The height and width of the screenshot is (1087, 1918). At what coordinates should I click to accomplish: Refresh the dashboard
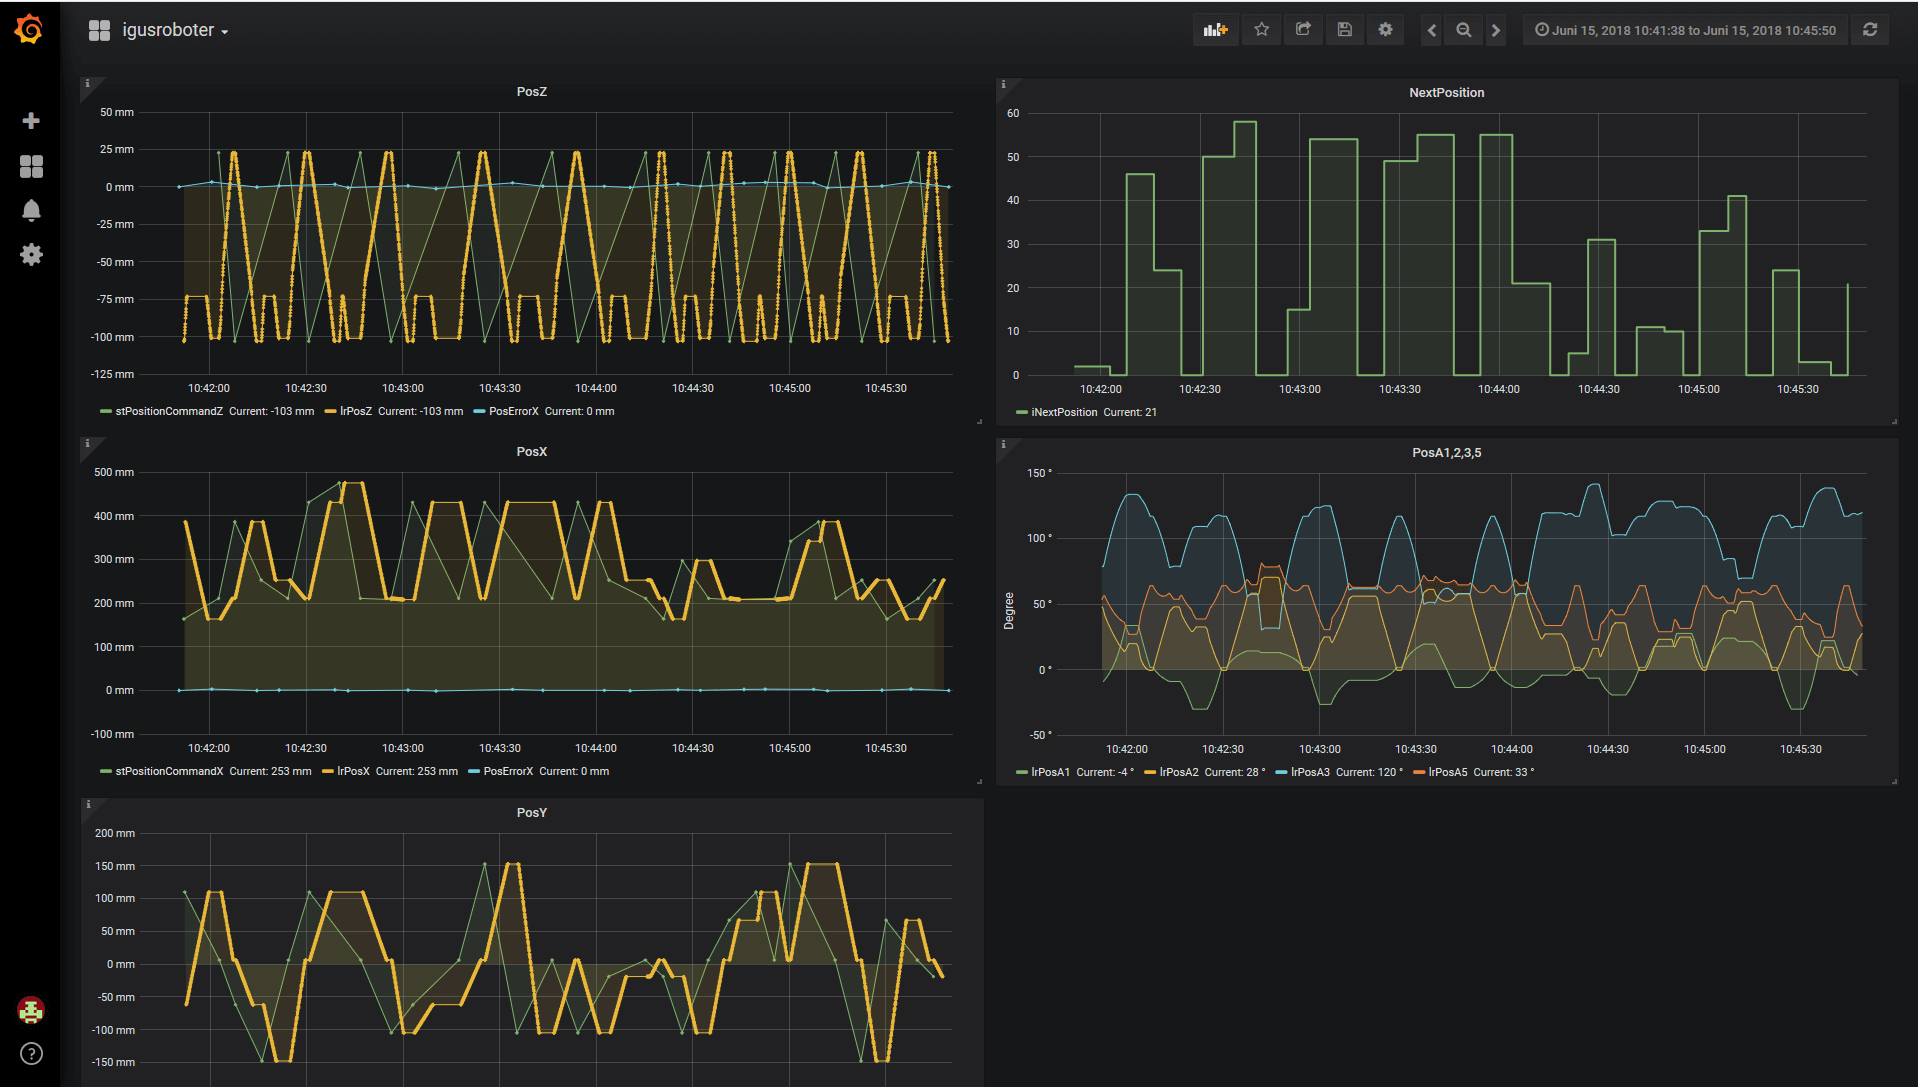[x=1870, y=30]
